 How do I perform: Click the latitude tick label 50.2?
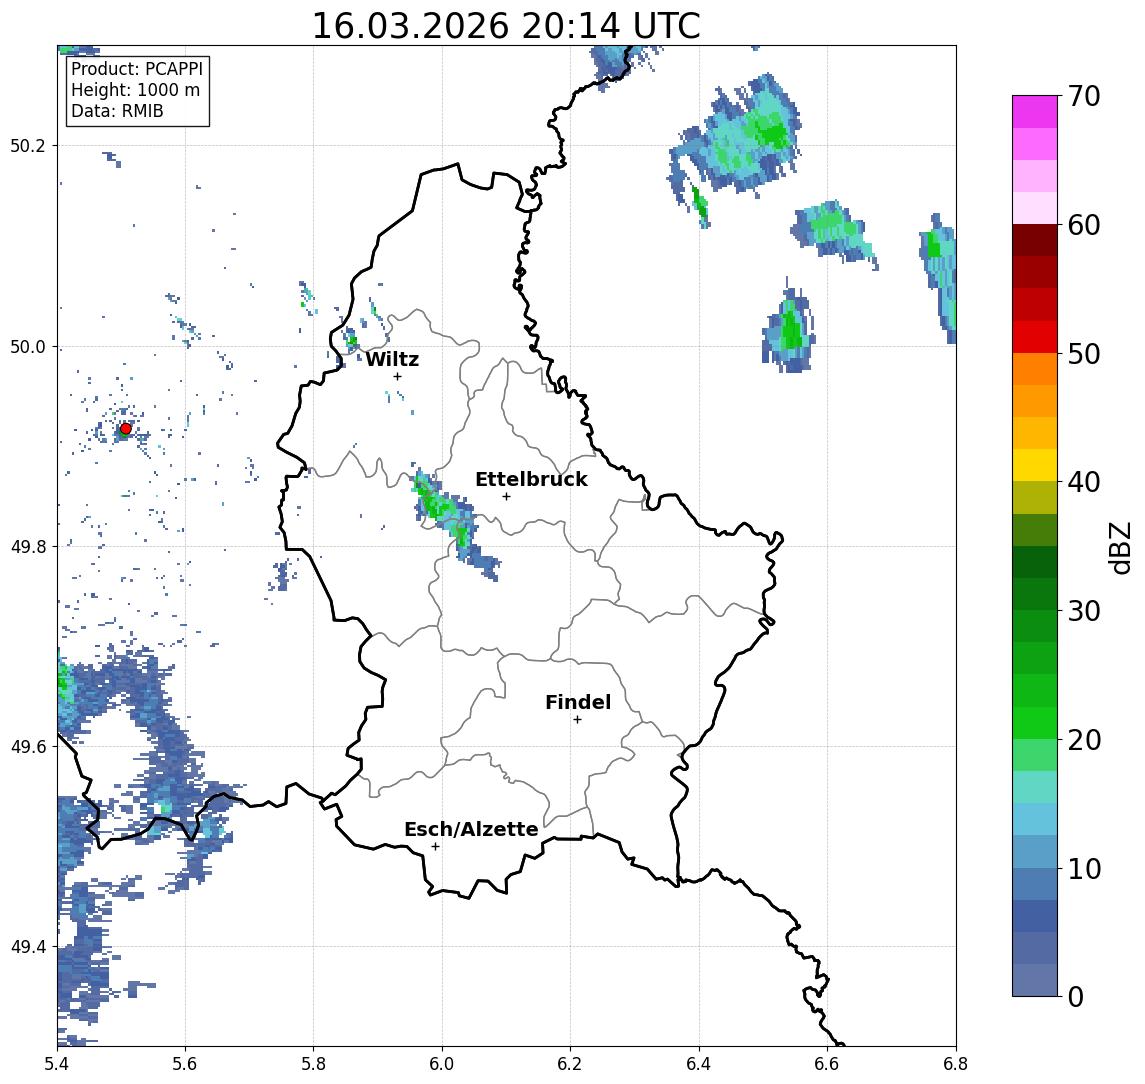click(28, 145)
